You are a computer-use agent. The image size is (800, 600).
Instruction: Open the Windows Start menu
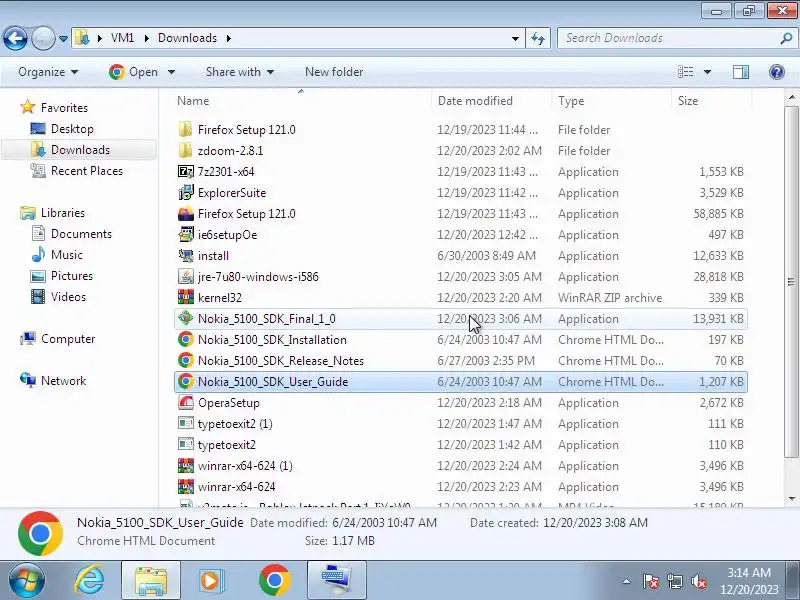click(x=27, y=581)
